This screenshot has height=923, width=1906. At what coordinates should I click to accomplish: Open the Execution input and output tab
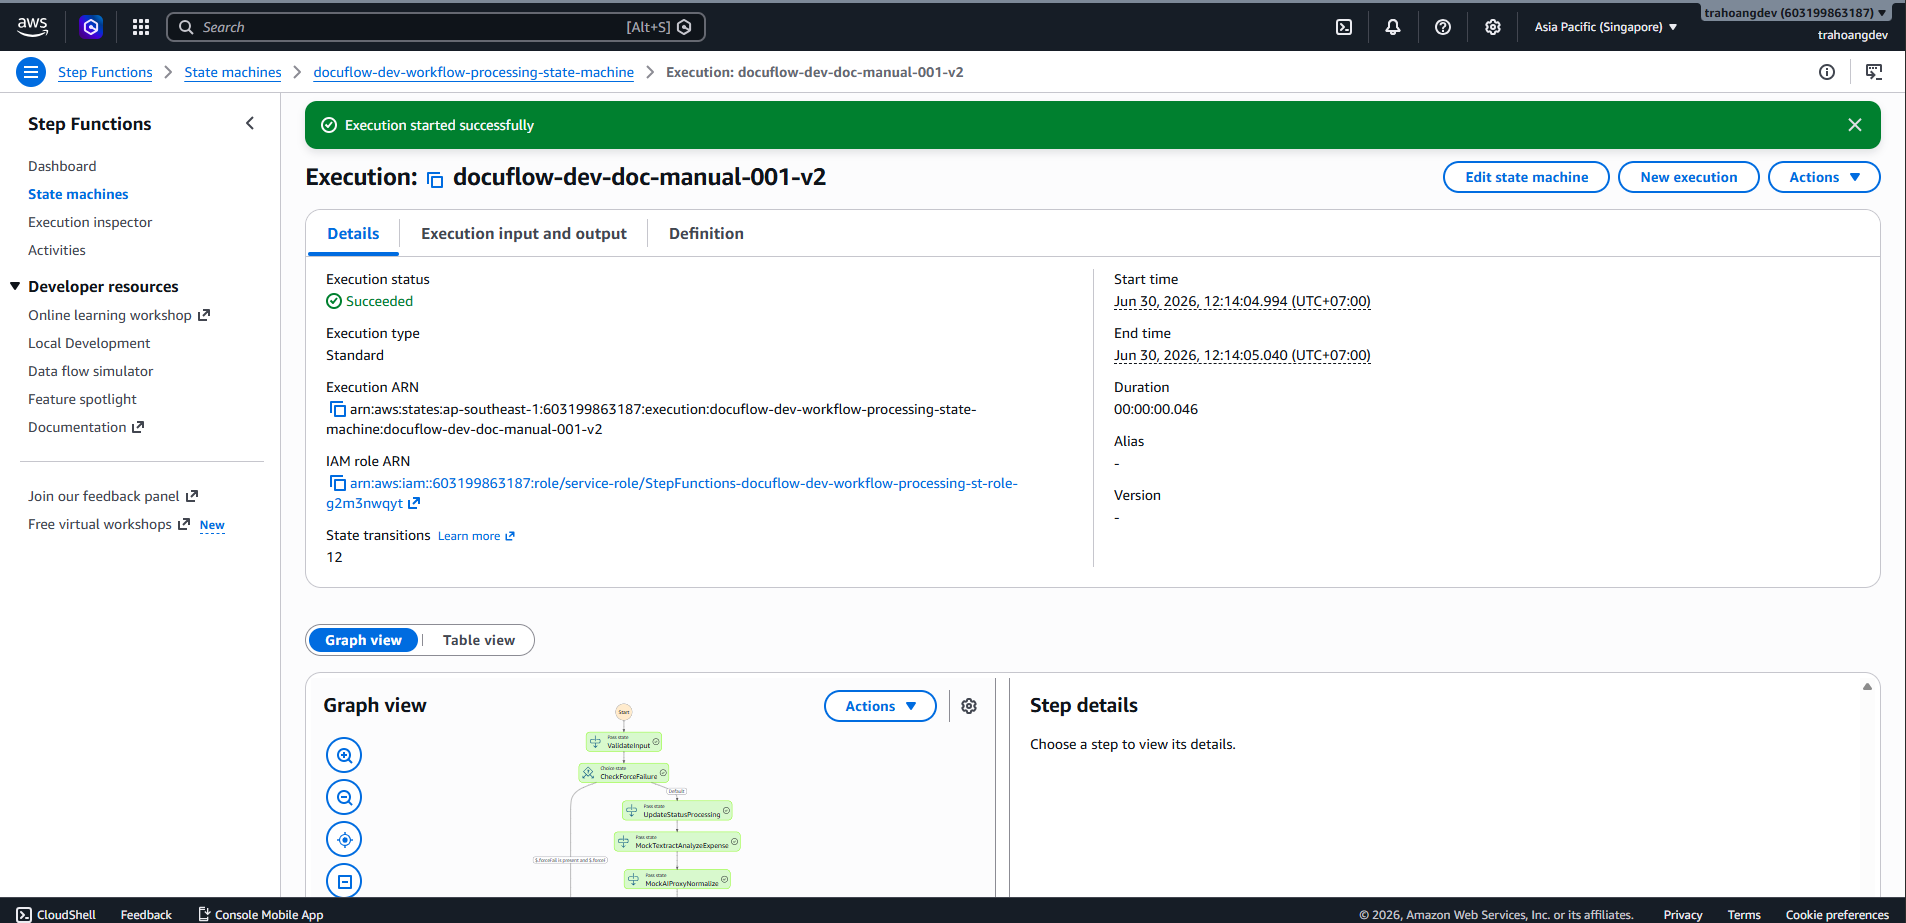pos(524,234)
